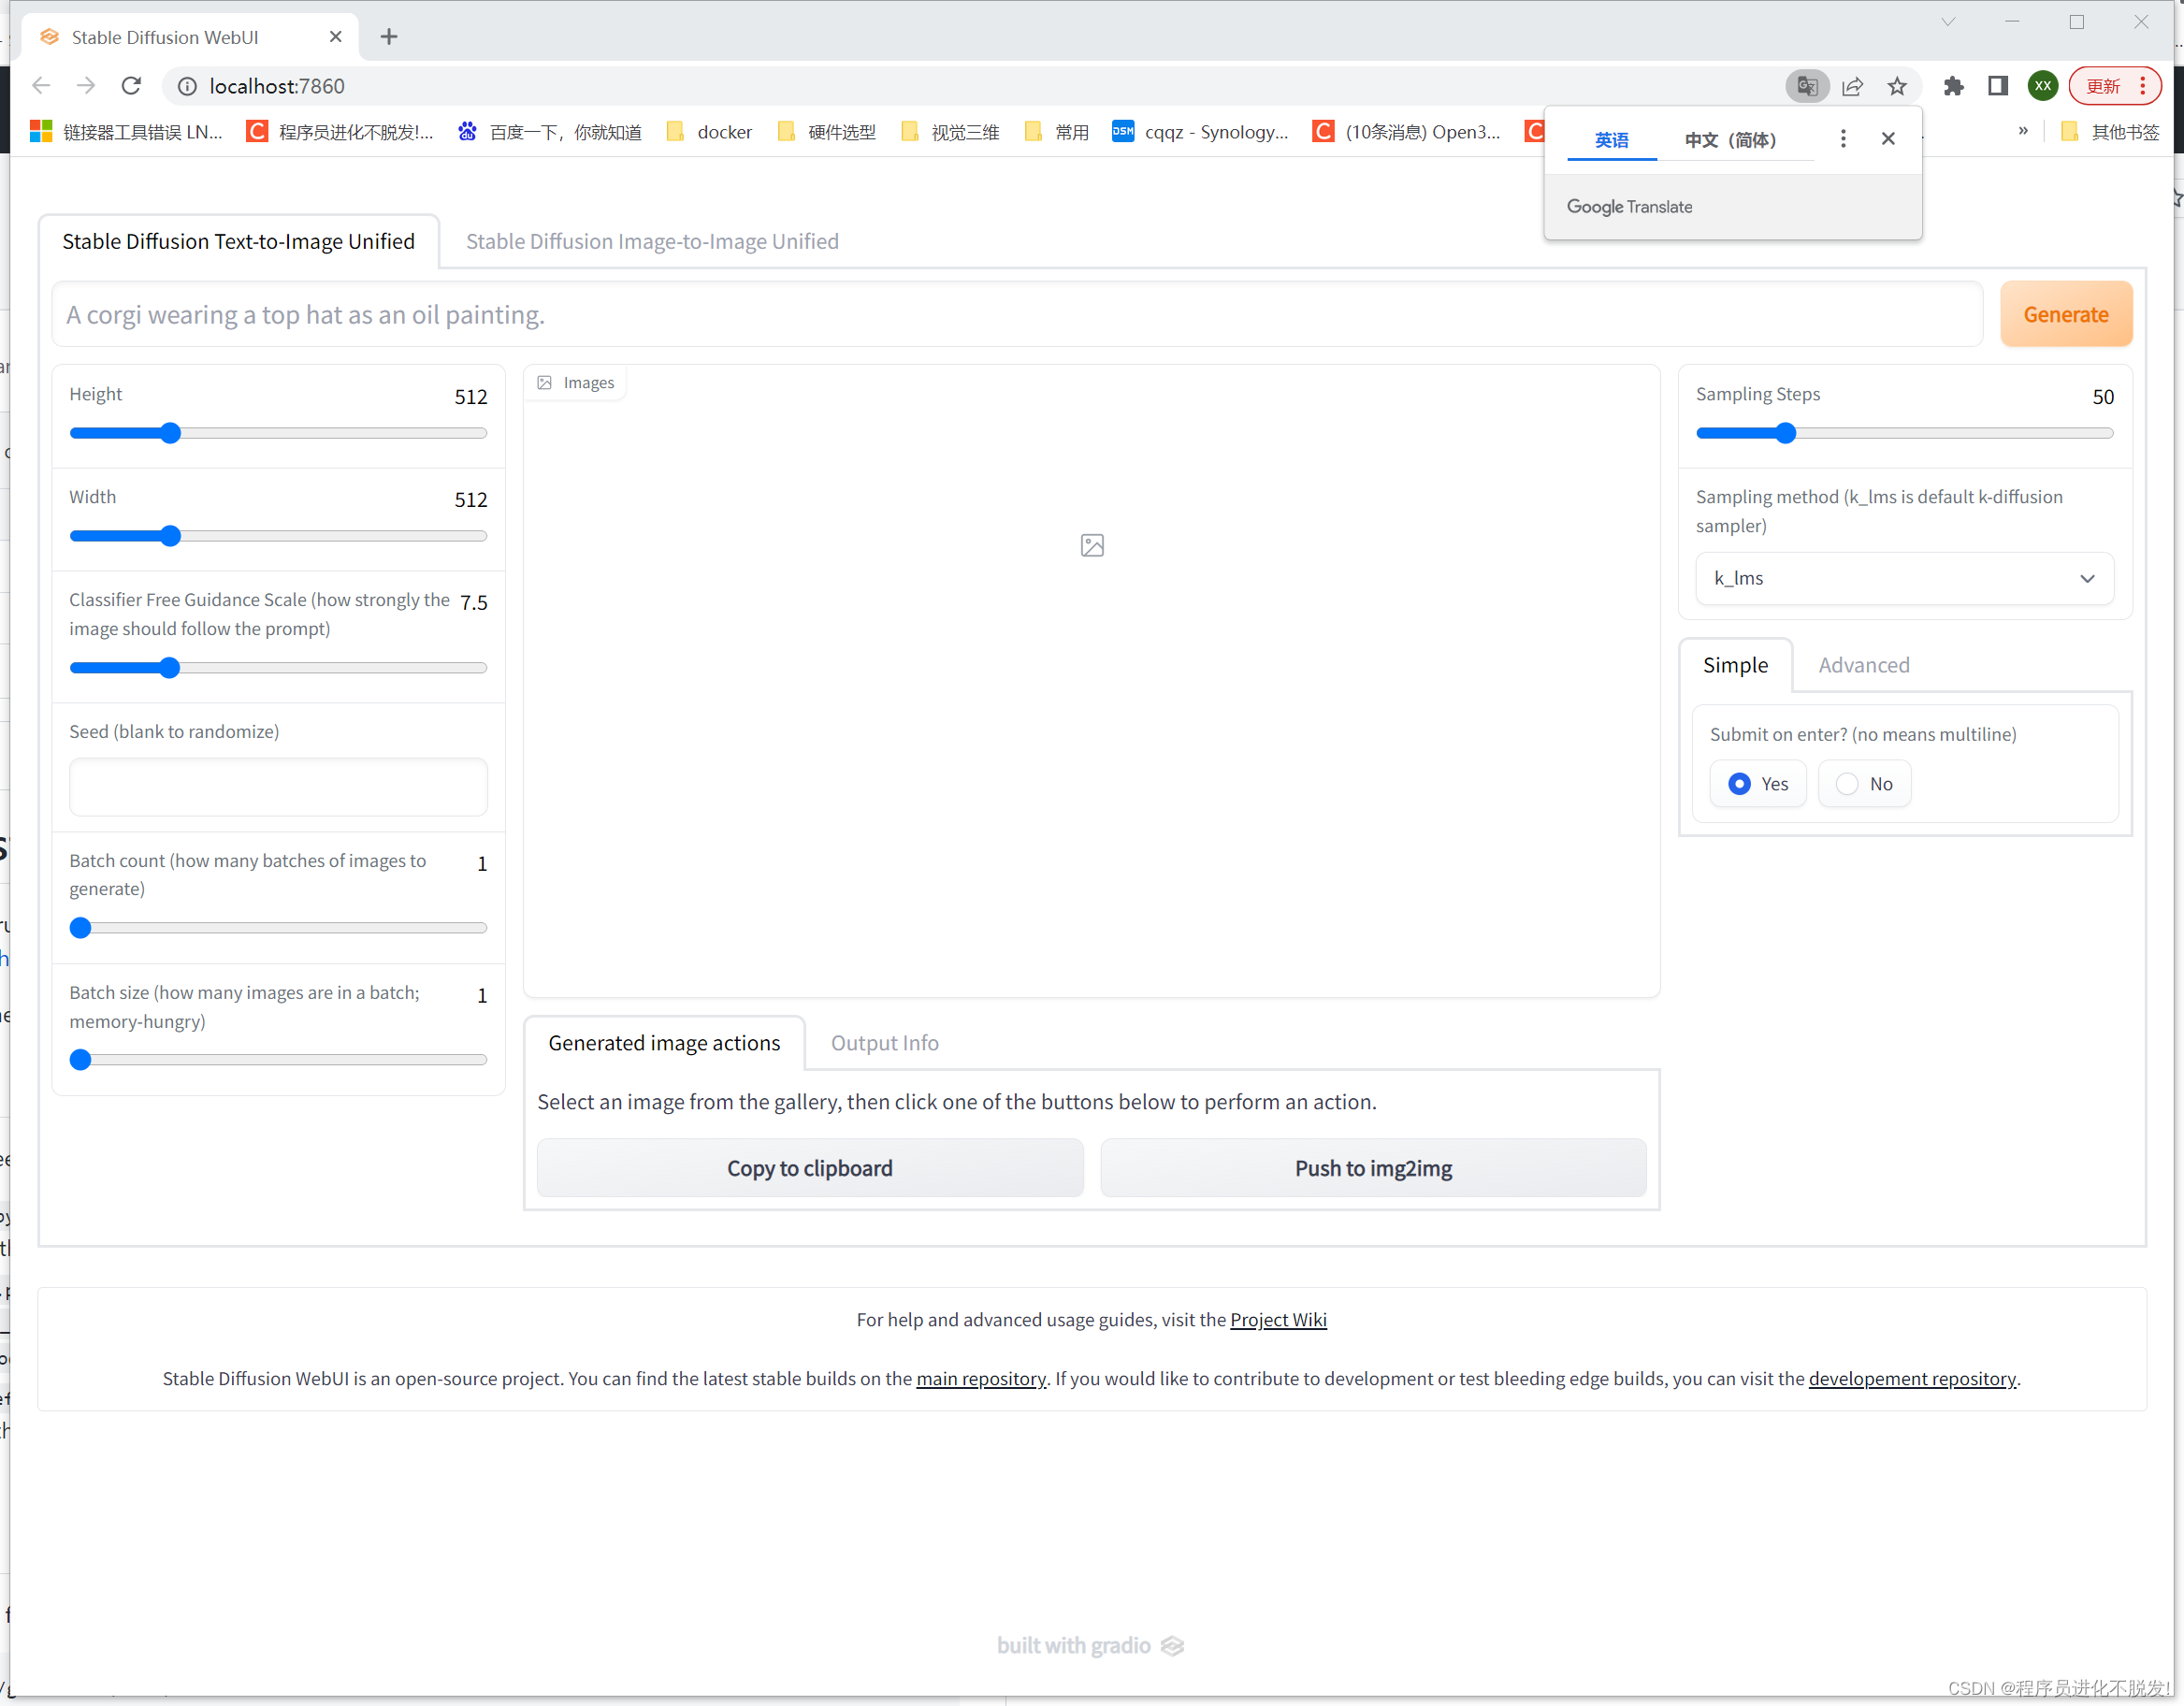Open the Project Wiki link
Screen dimensions: 2184x1706
pos(1278,1319)
